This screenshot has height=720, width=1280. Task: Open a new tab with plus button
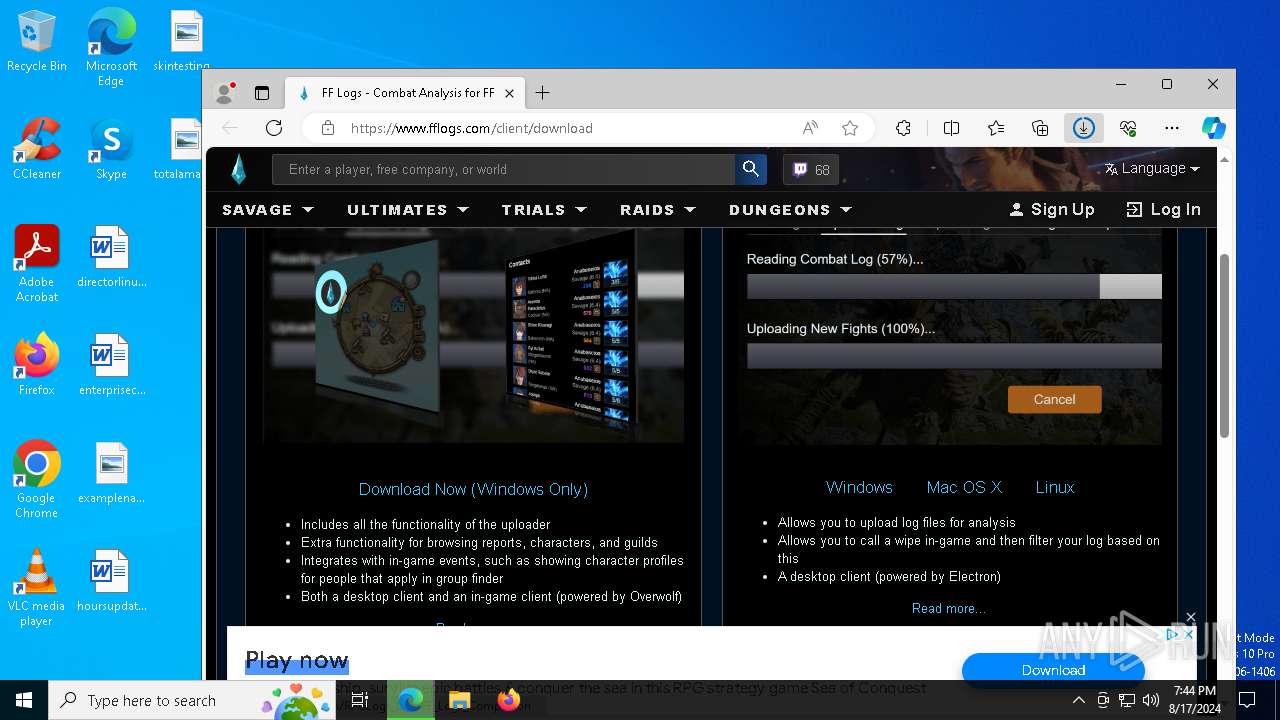pyautogui.click(x=542, y=93)
